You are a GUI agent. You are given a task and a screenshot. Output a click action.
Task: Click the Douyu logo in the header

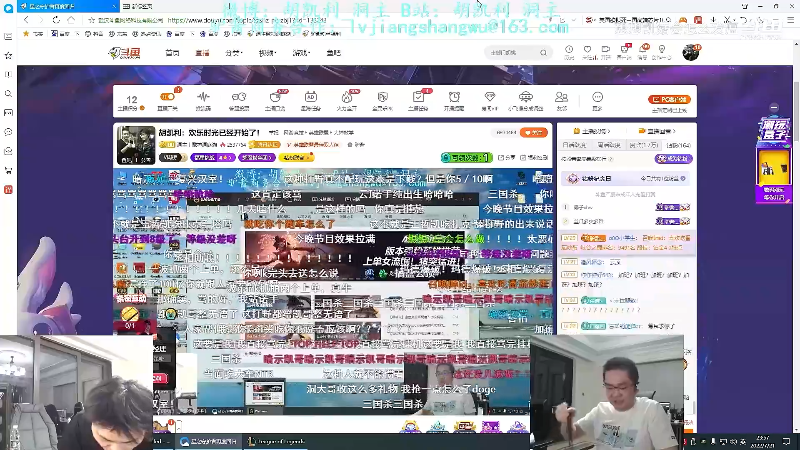[124, 53]
